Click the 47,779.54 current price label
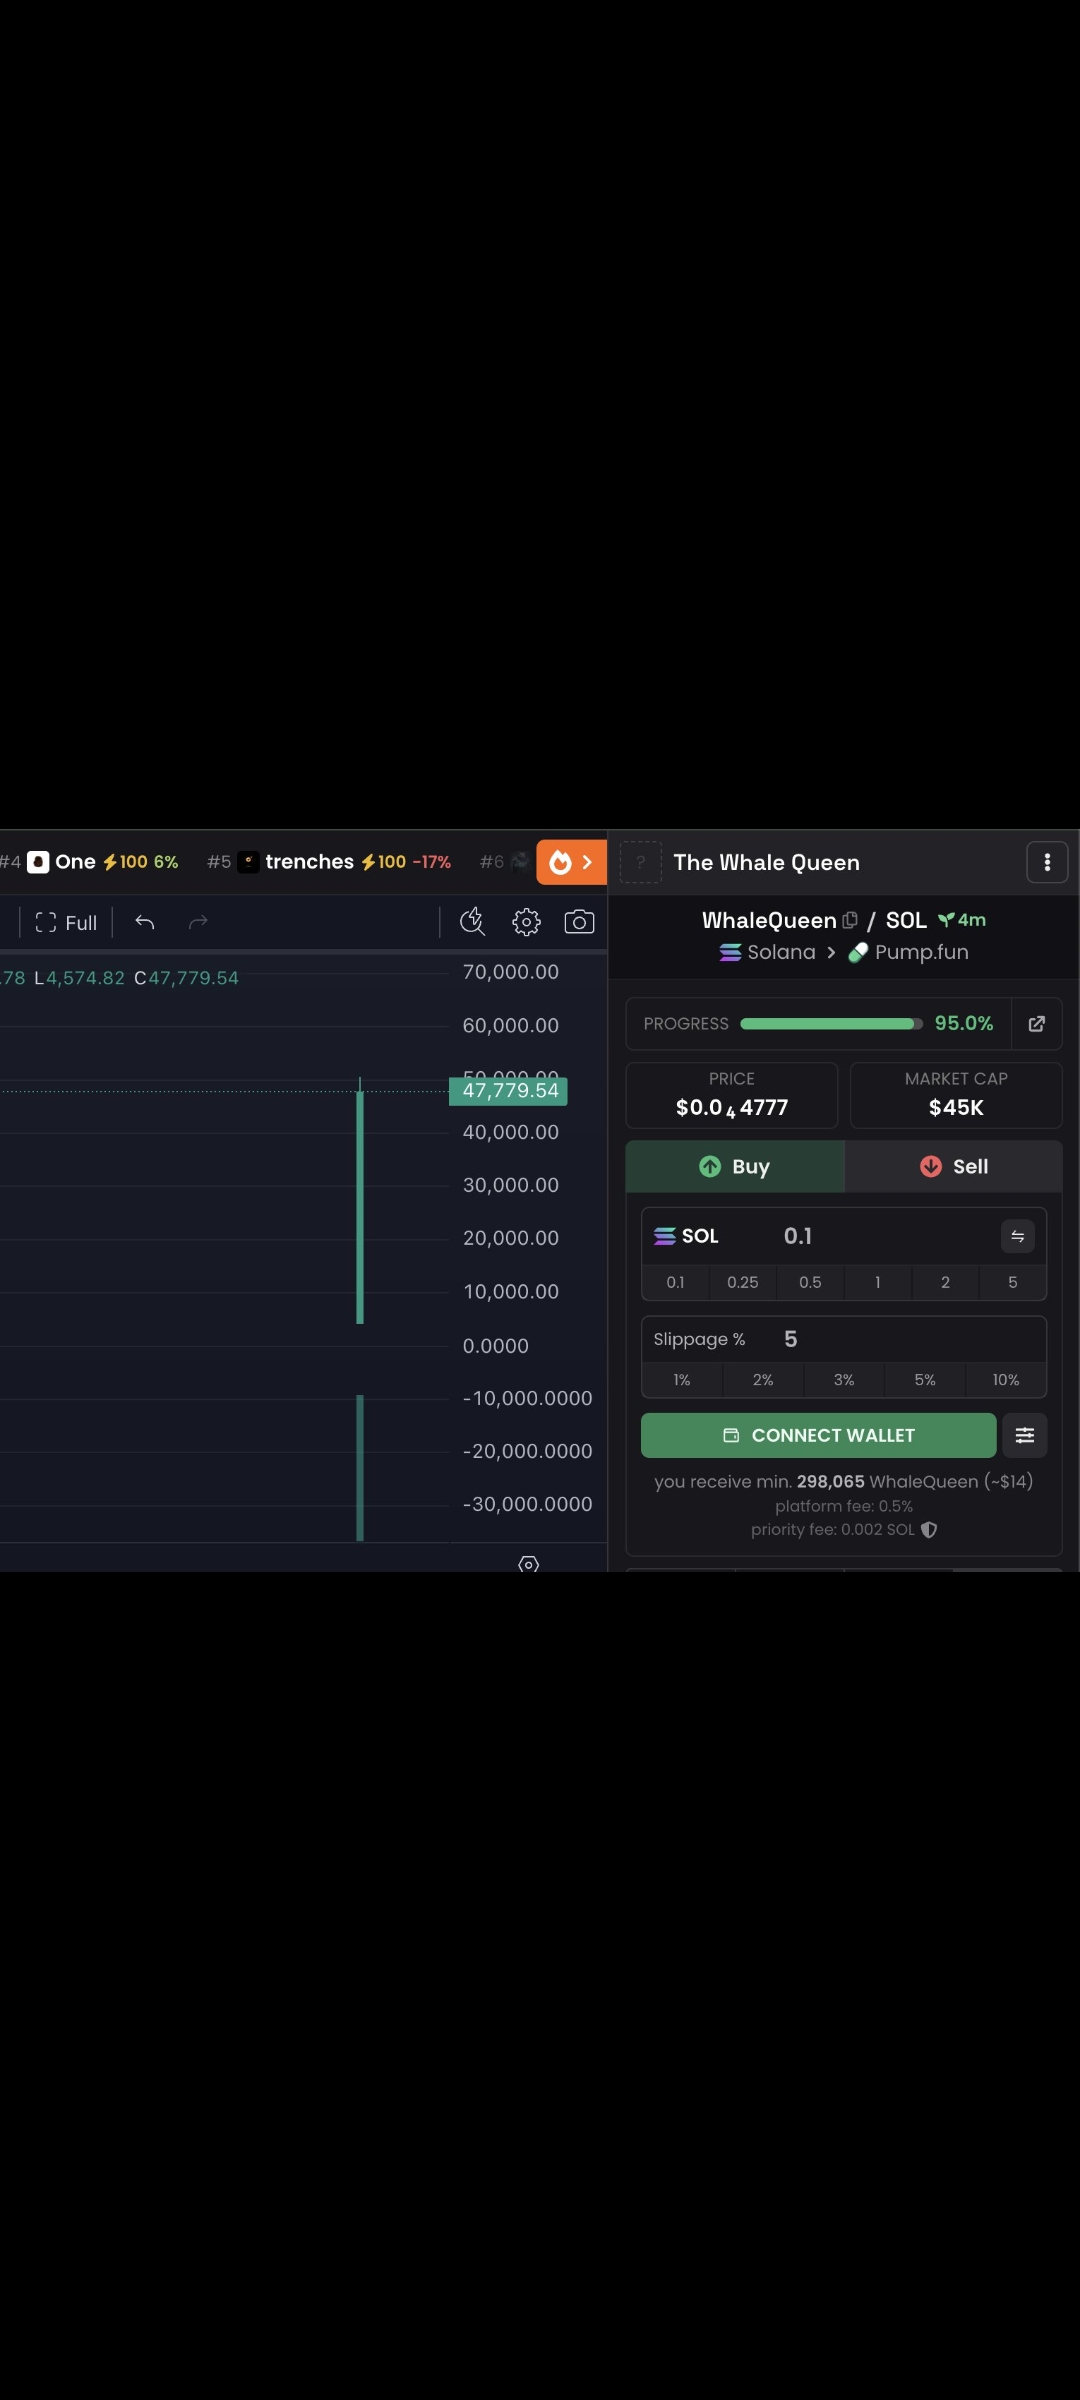This screenshot has height=2400, width=1080. (509, 1091)
